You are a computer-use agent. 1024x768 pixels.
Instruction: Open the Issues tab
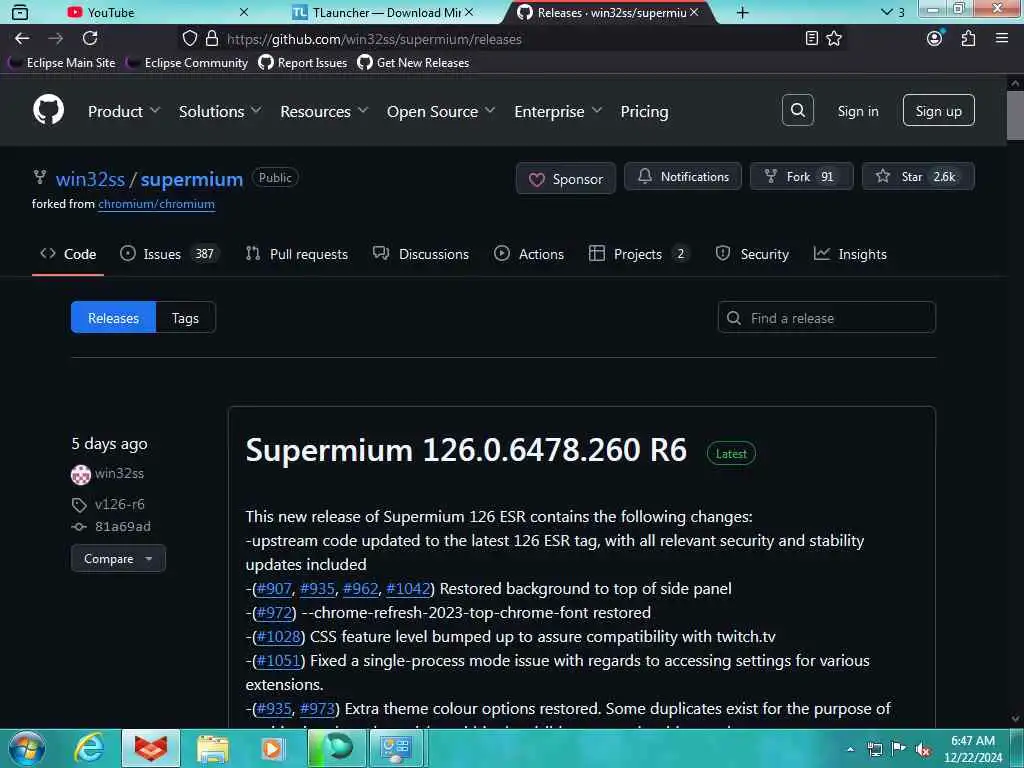[x=169, y=254]
